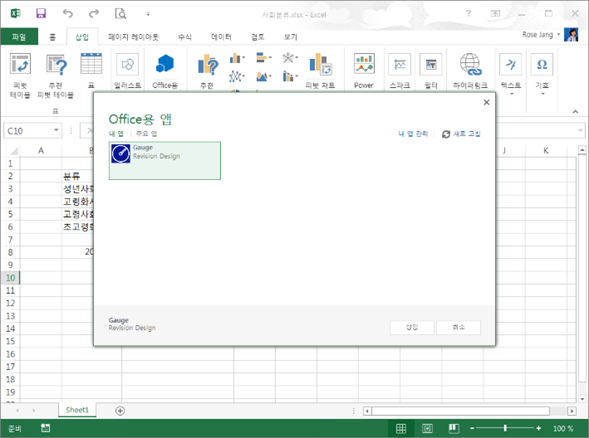Open the Name Box dropdown arrow
589x438 pixels.
[56, 130]
